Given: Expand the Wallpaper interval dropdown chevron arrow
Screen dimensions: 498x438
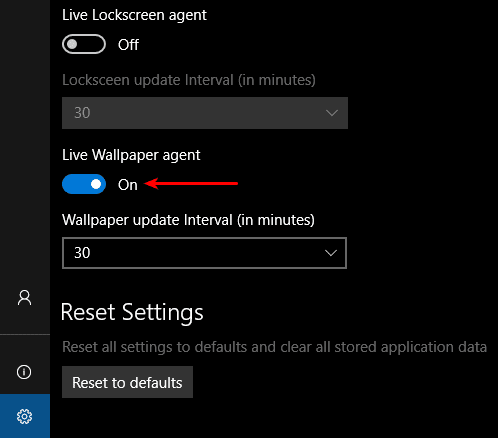Looking at the screenshot, I should pos(331,253).
